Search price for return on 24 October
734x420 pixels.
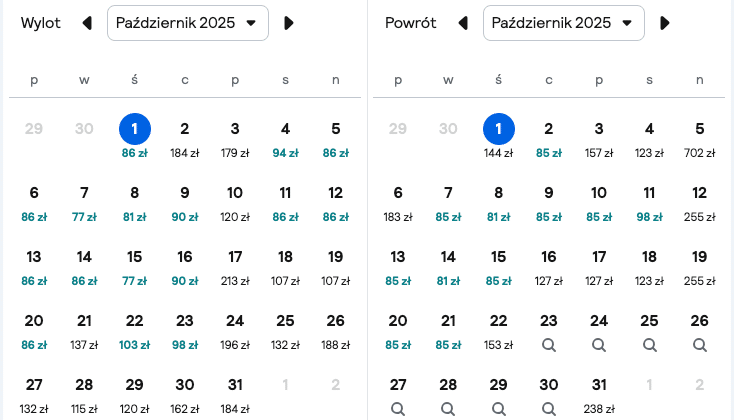tap(599, 345)
